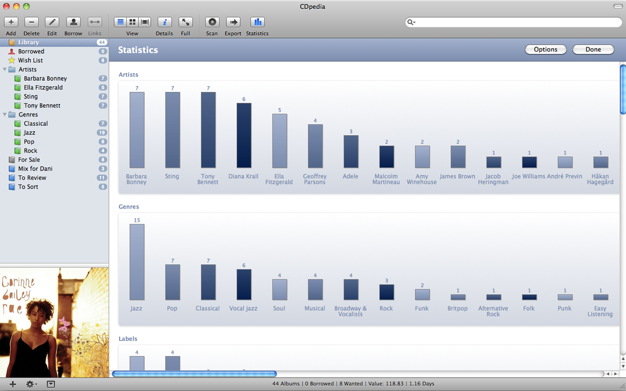This screenshot has width=626, height=391.
Task: Click the Broadway & Vocalists label
Action: click(351, 311)
